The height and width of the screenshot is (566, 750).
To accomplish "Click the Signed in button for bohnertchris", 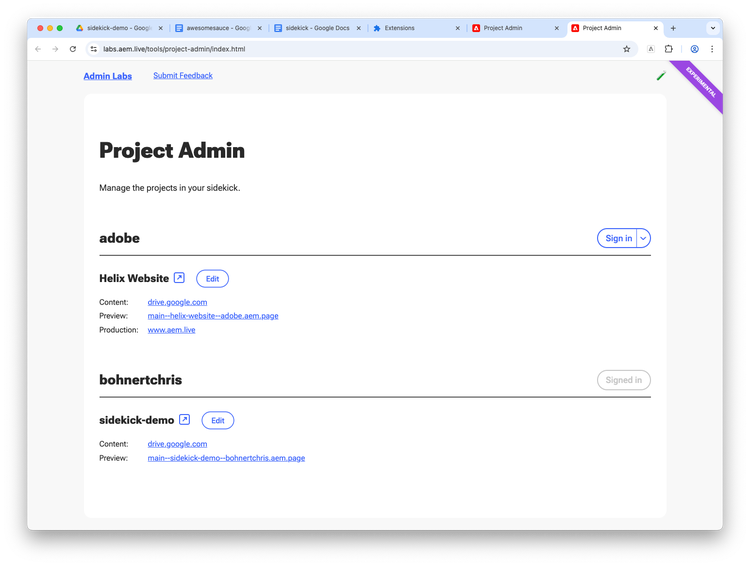I will pos(624,380).
